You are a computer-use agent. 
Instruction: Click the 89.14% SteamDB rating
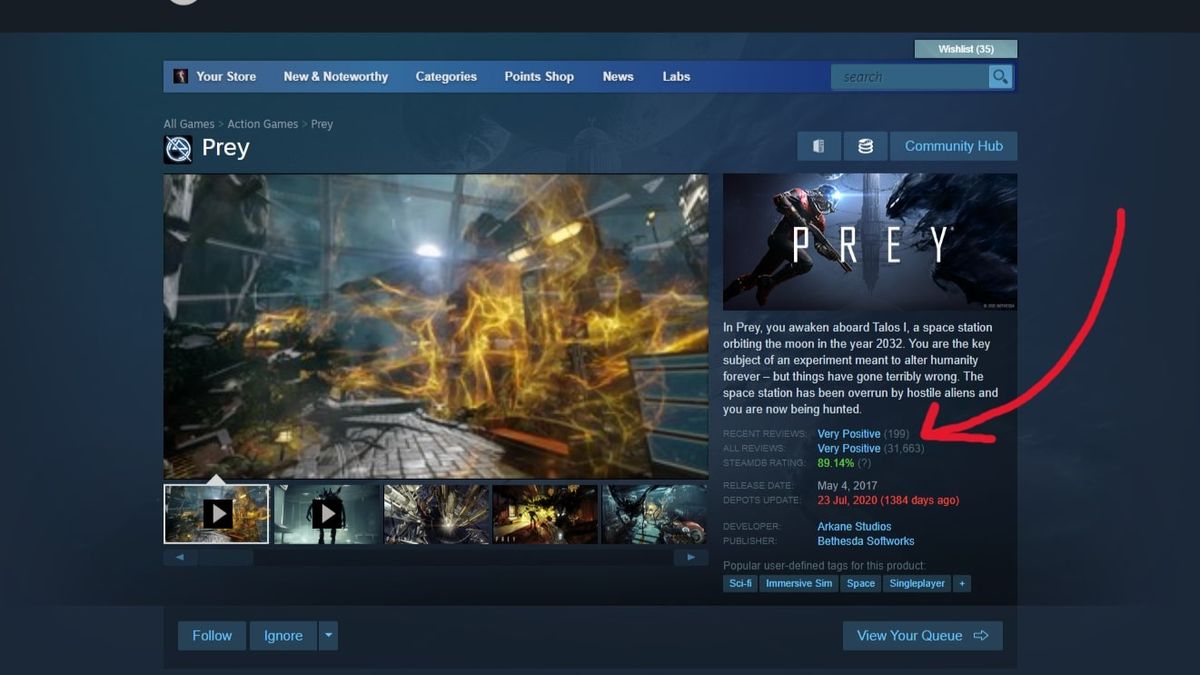pos(836,463)
